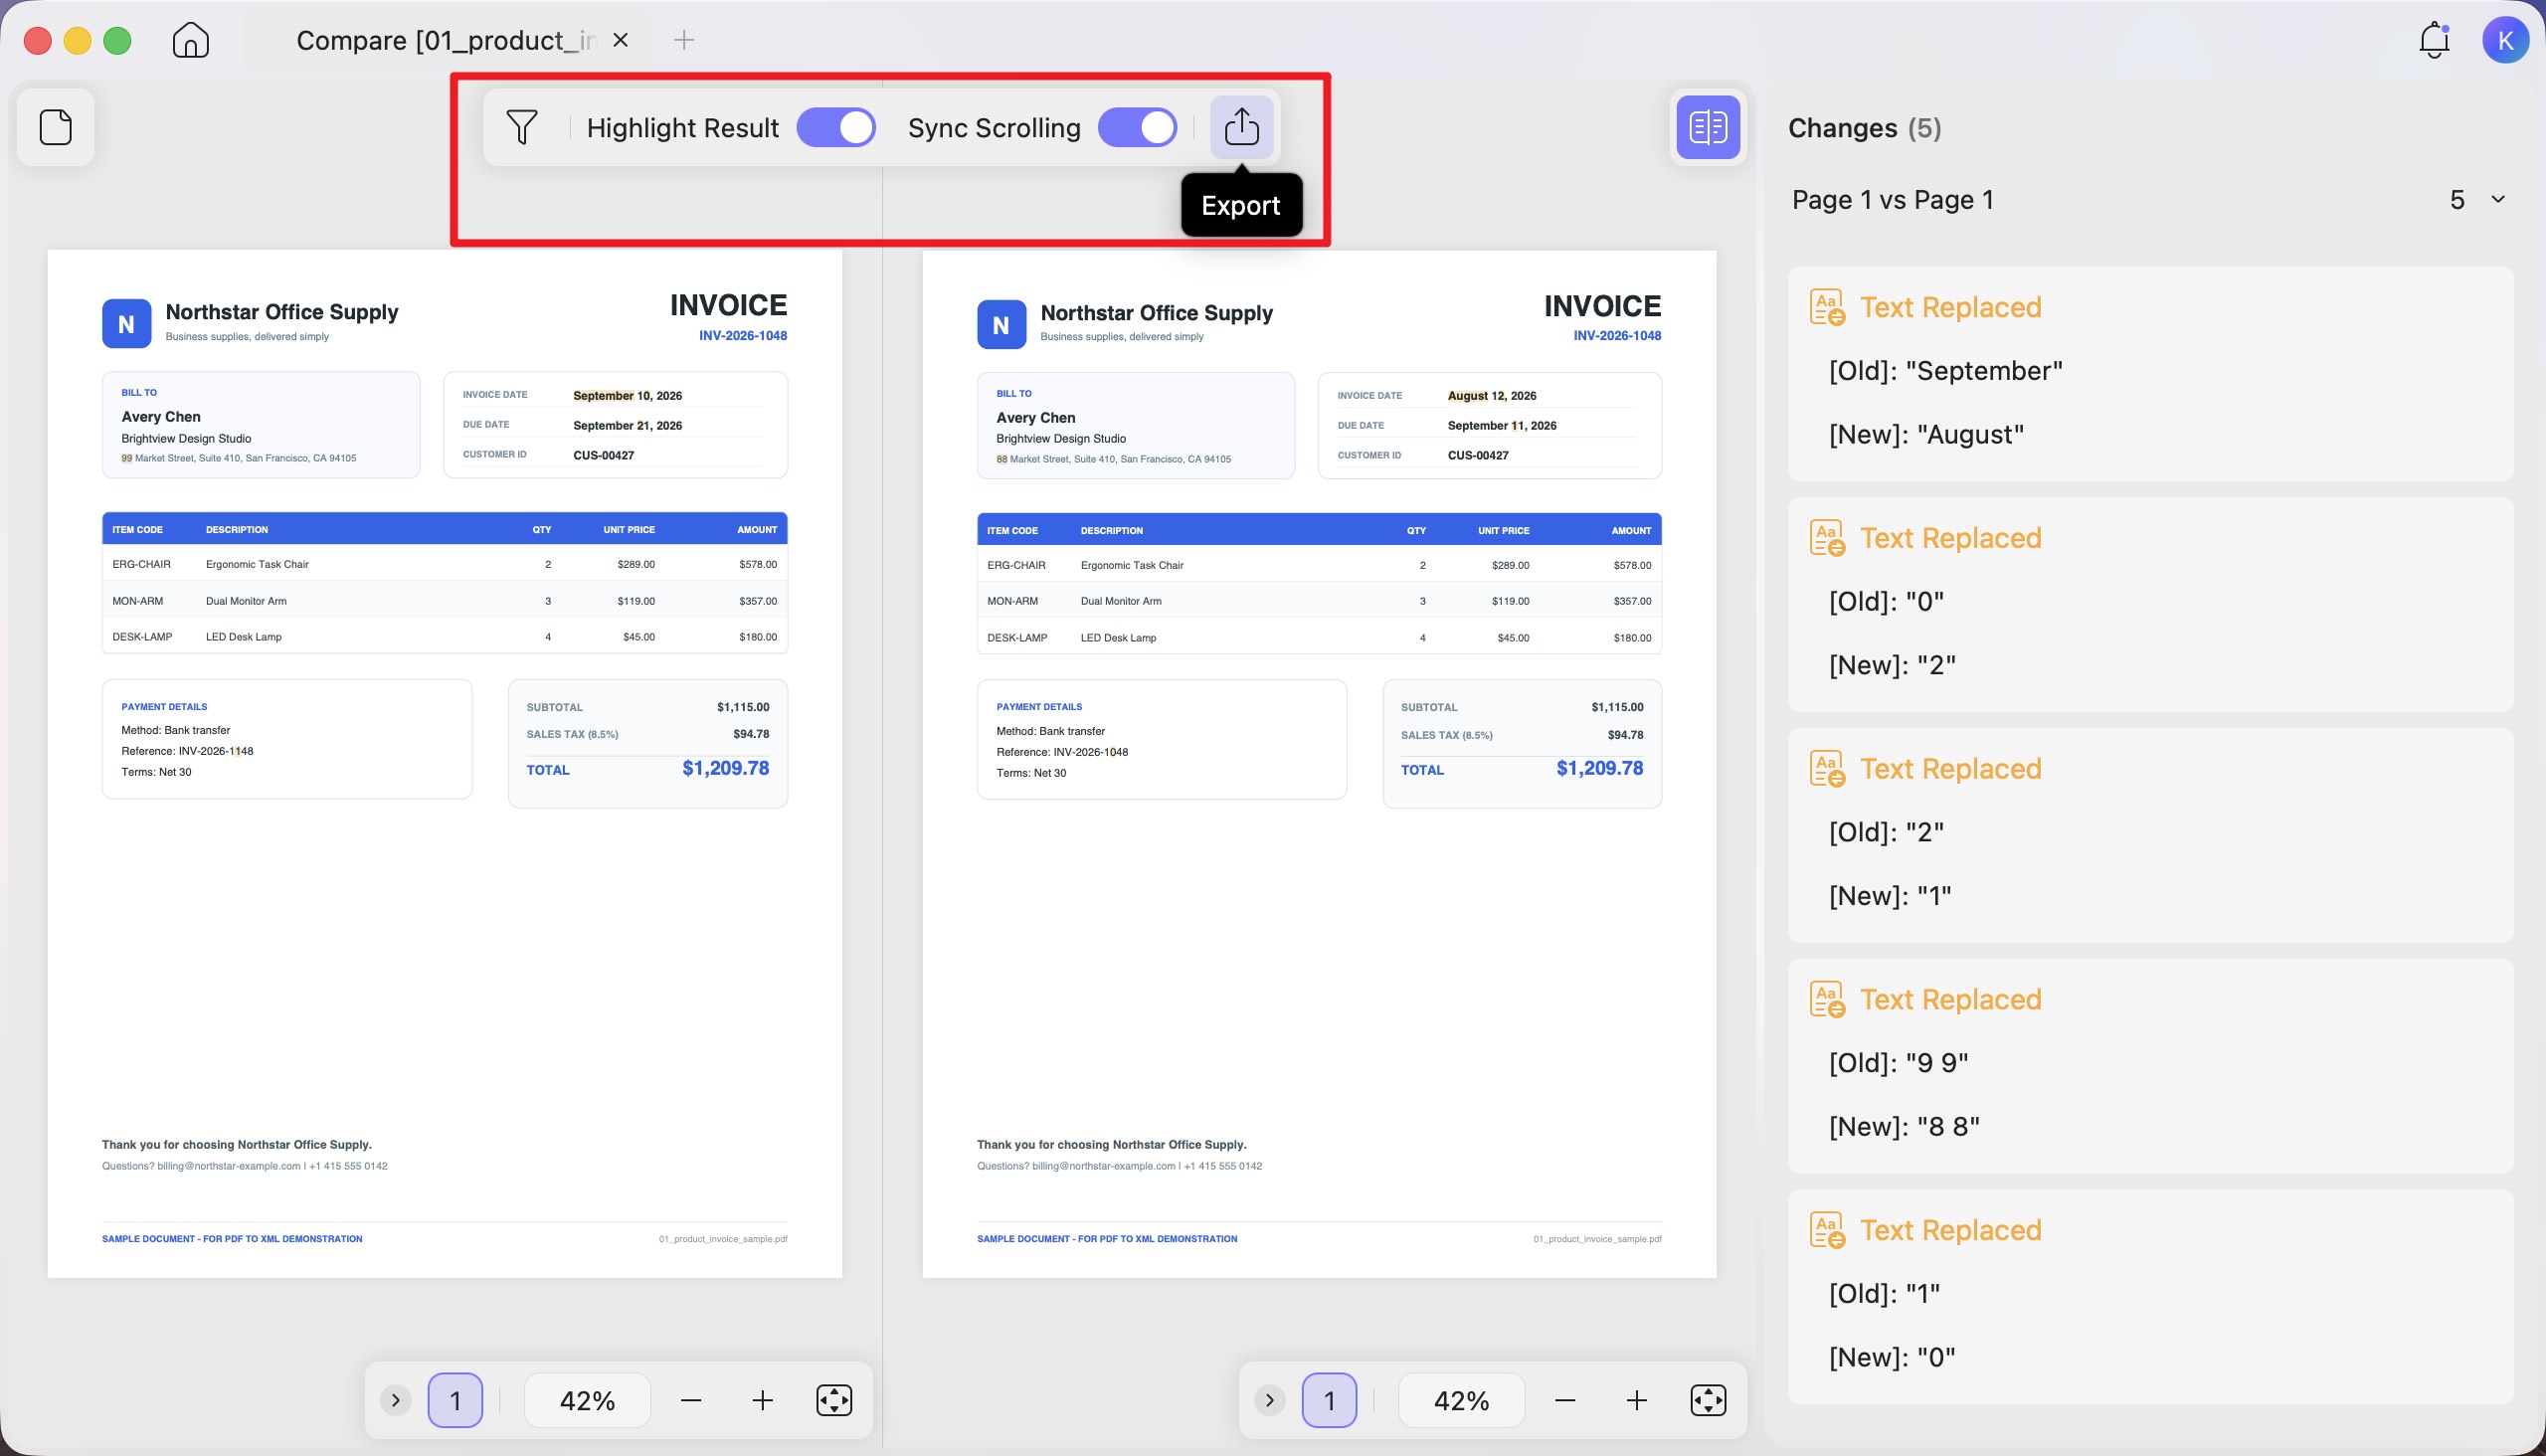Click the Export share icon
This screenshot has height=1456, width=2546.
click(1241, 127)
